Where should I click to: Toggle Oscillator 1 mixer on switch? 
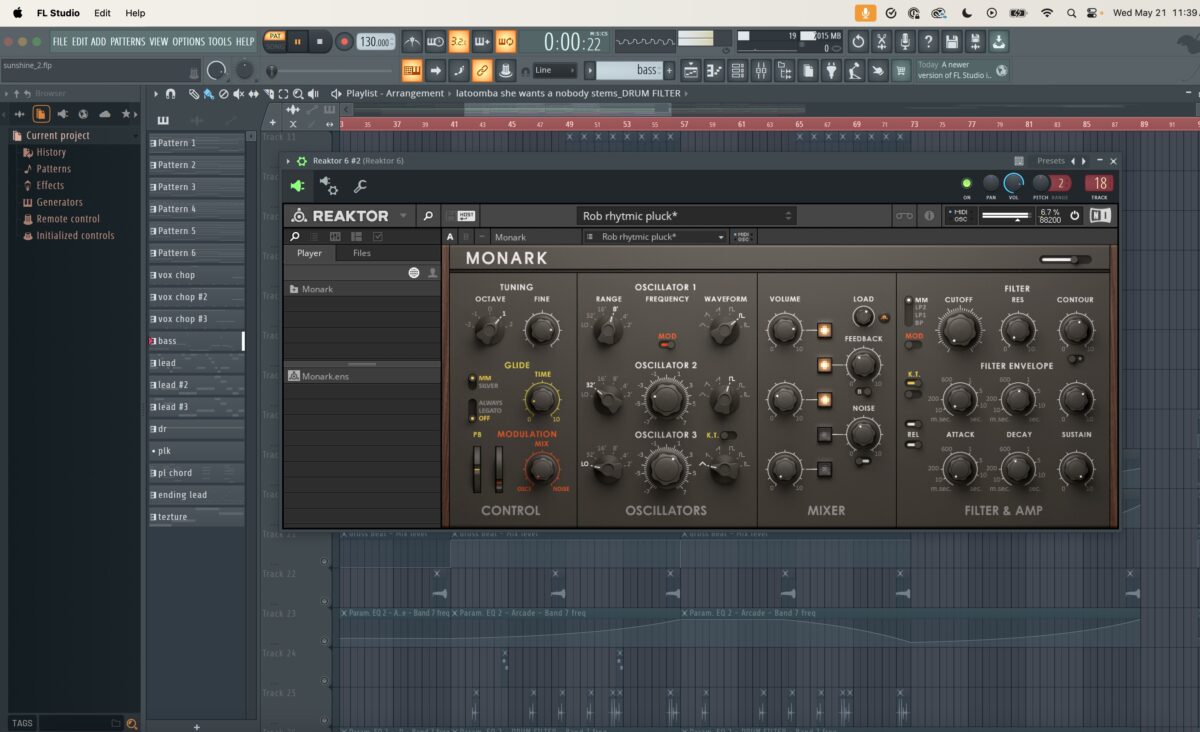point(824,329)
